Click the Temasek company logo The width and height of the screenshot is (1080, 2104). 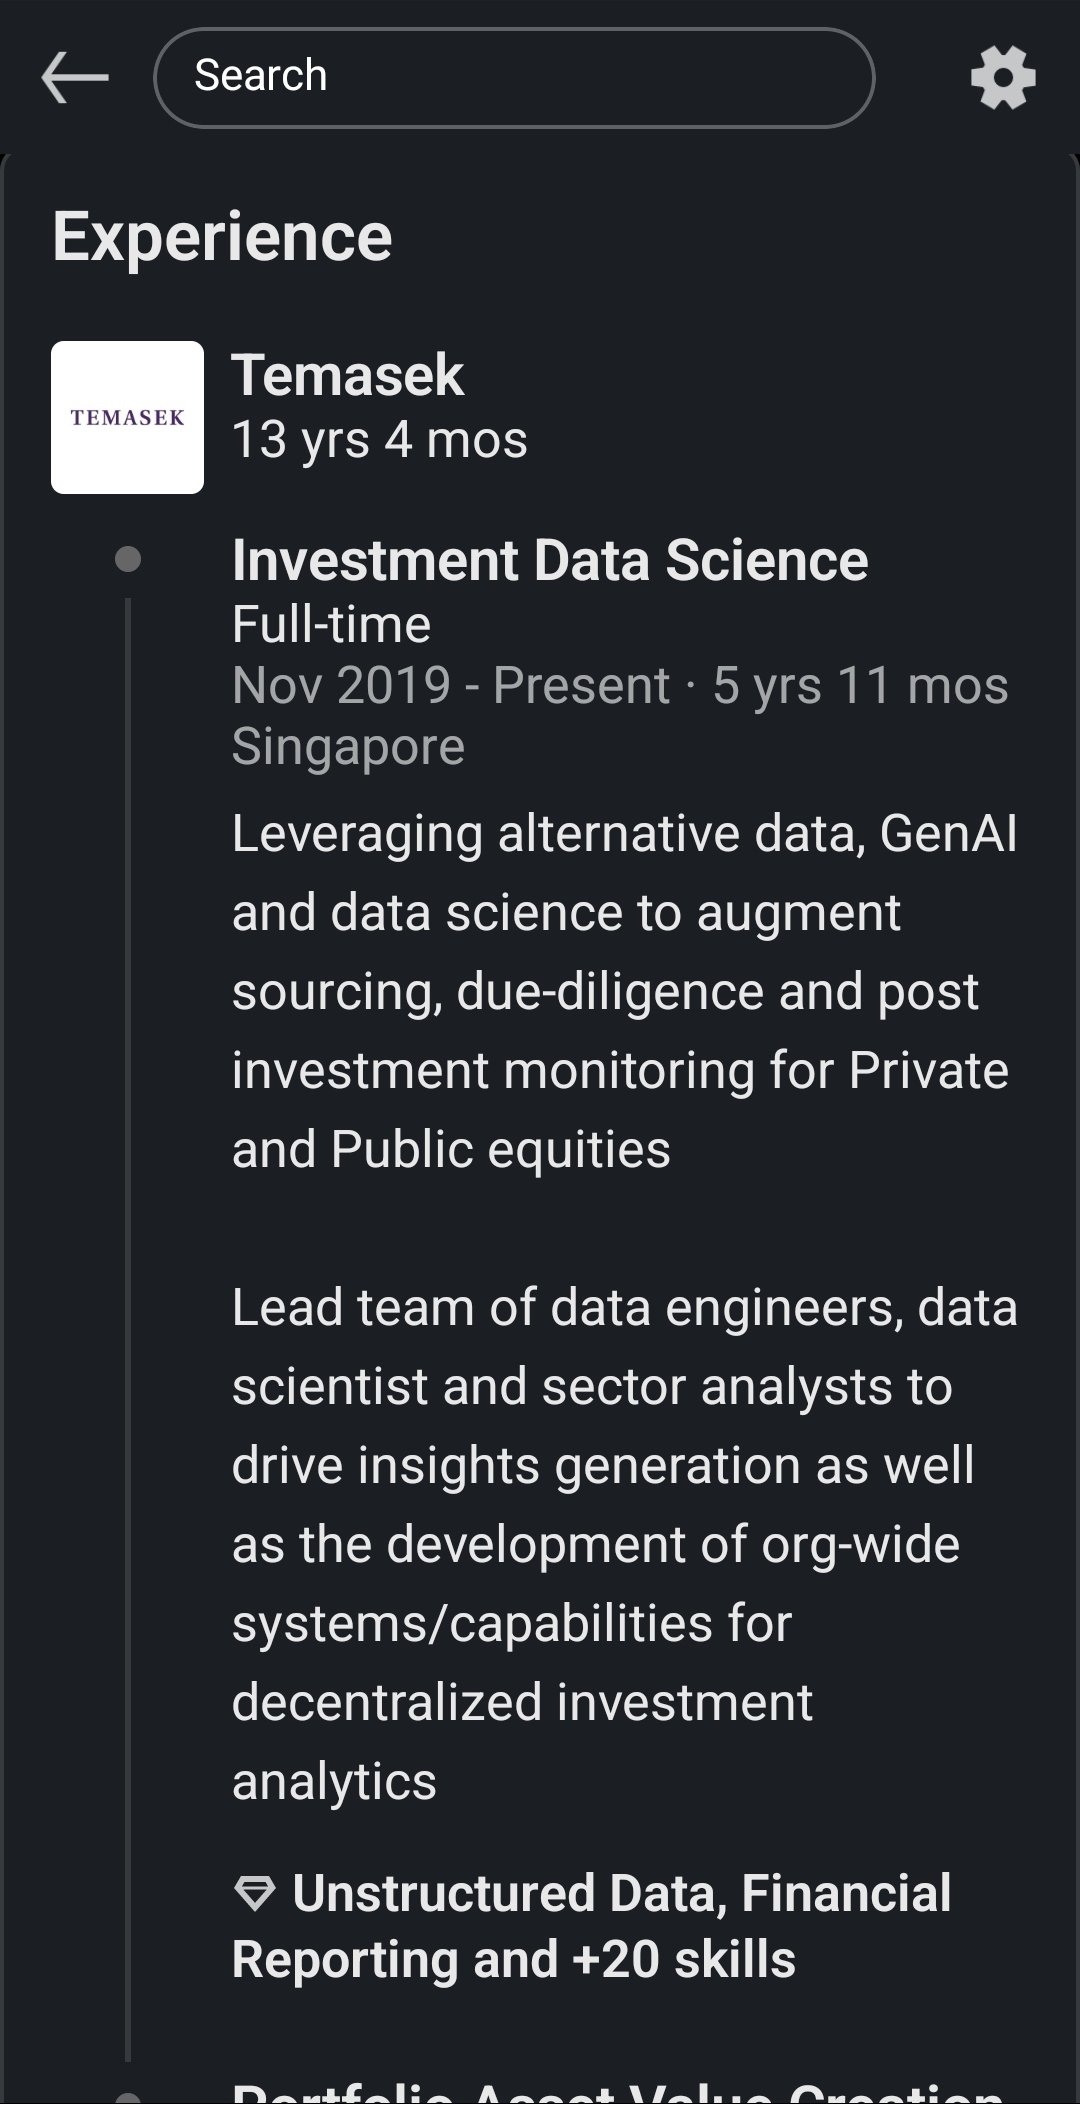pos(127,417)
